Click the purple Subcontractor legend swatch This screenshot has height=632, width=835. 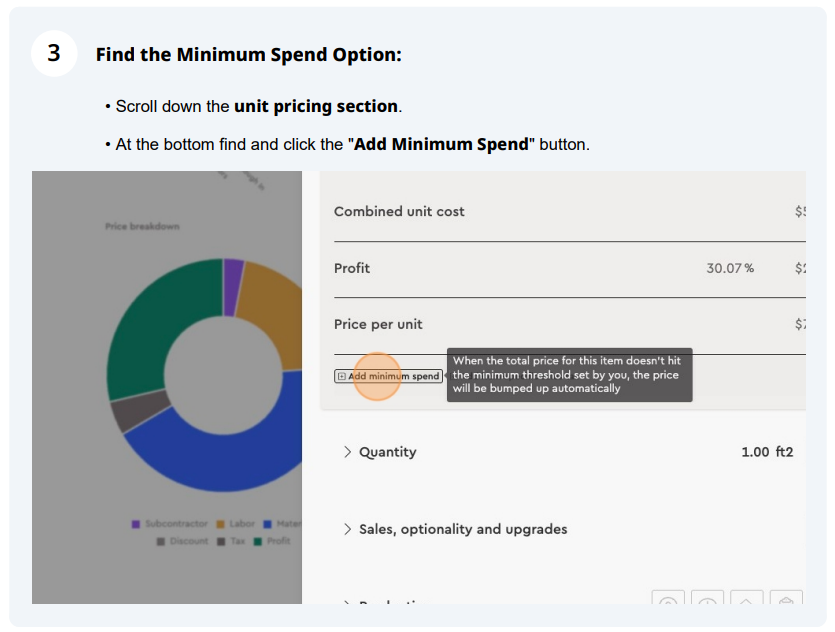pyautogui.click(x=136, y=524)
